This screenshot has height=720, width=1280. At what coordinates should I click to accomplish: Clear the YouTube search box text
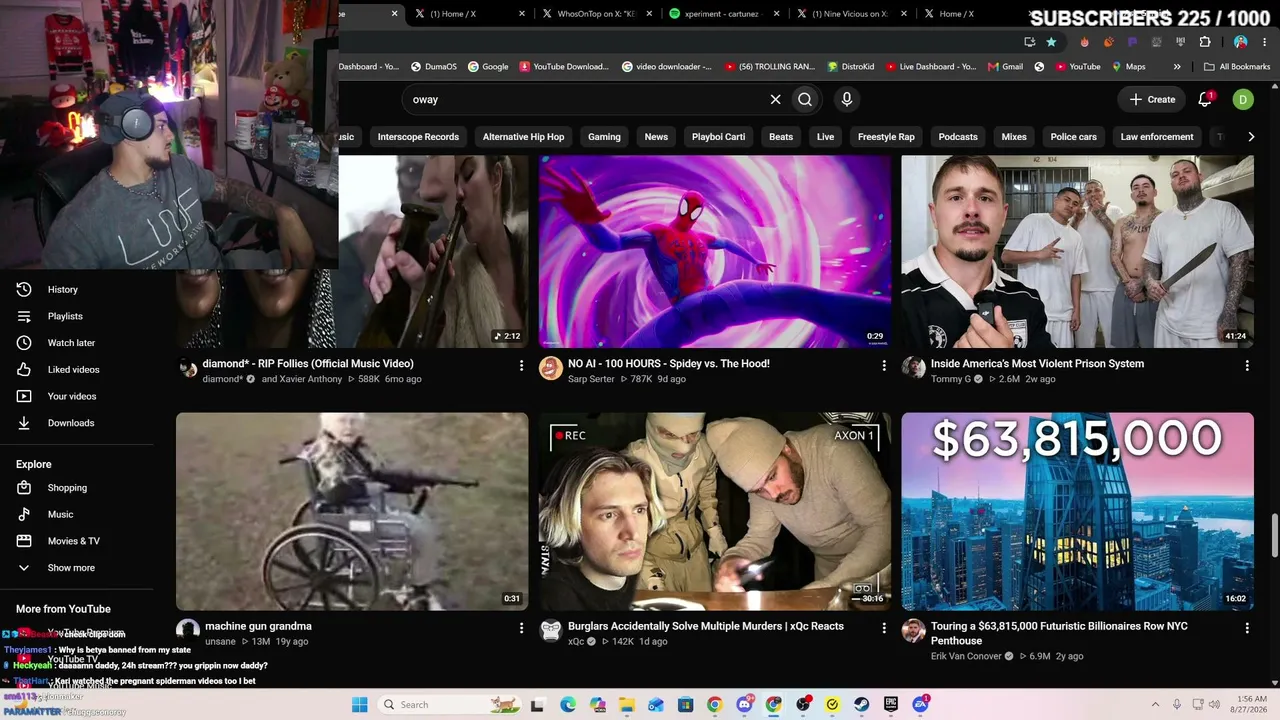tap(775, 99)
